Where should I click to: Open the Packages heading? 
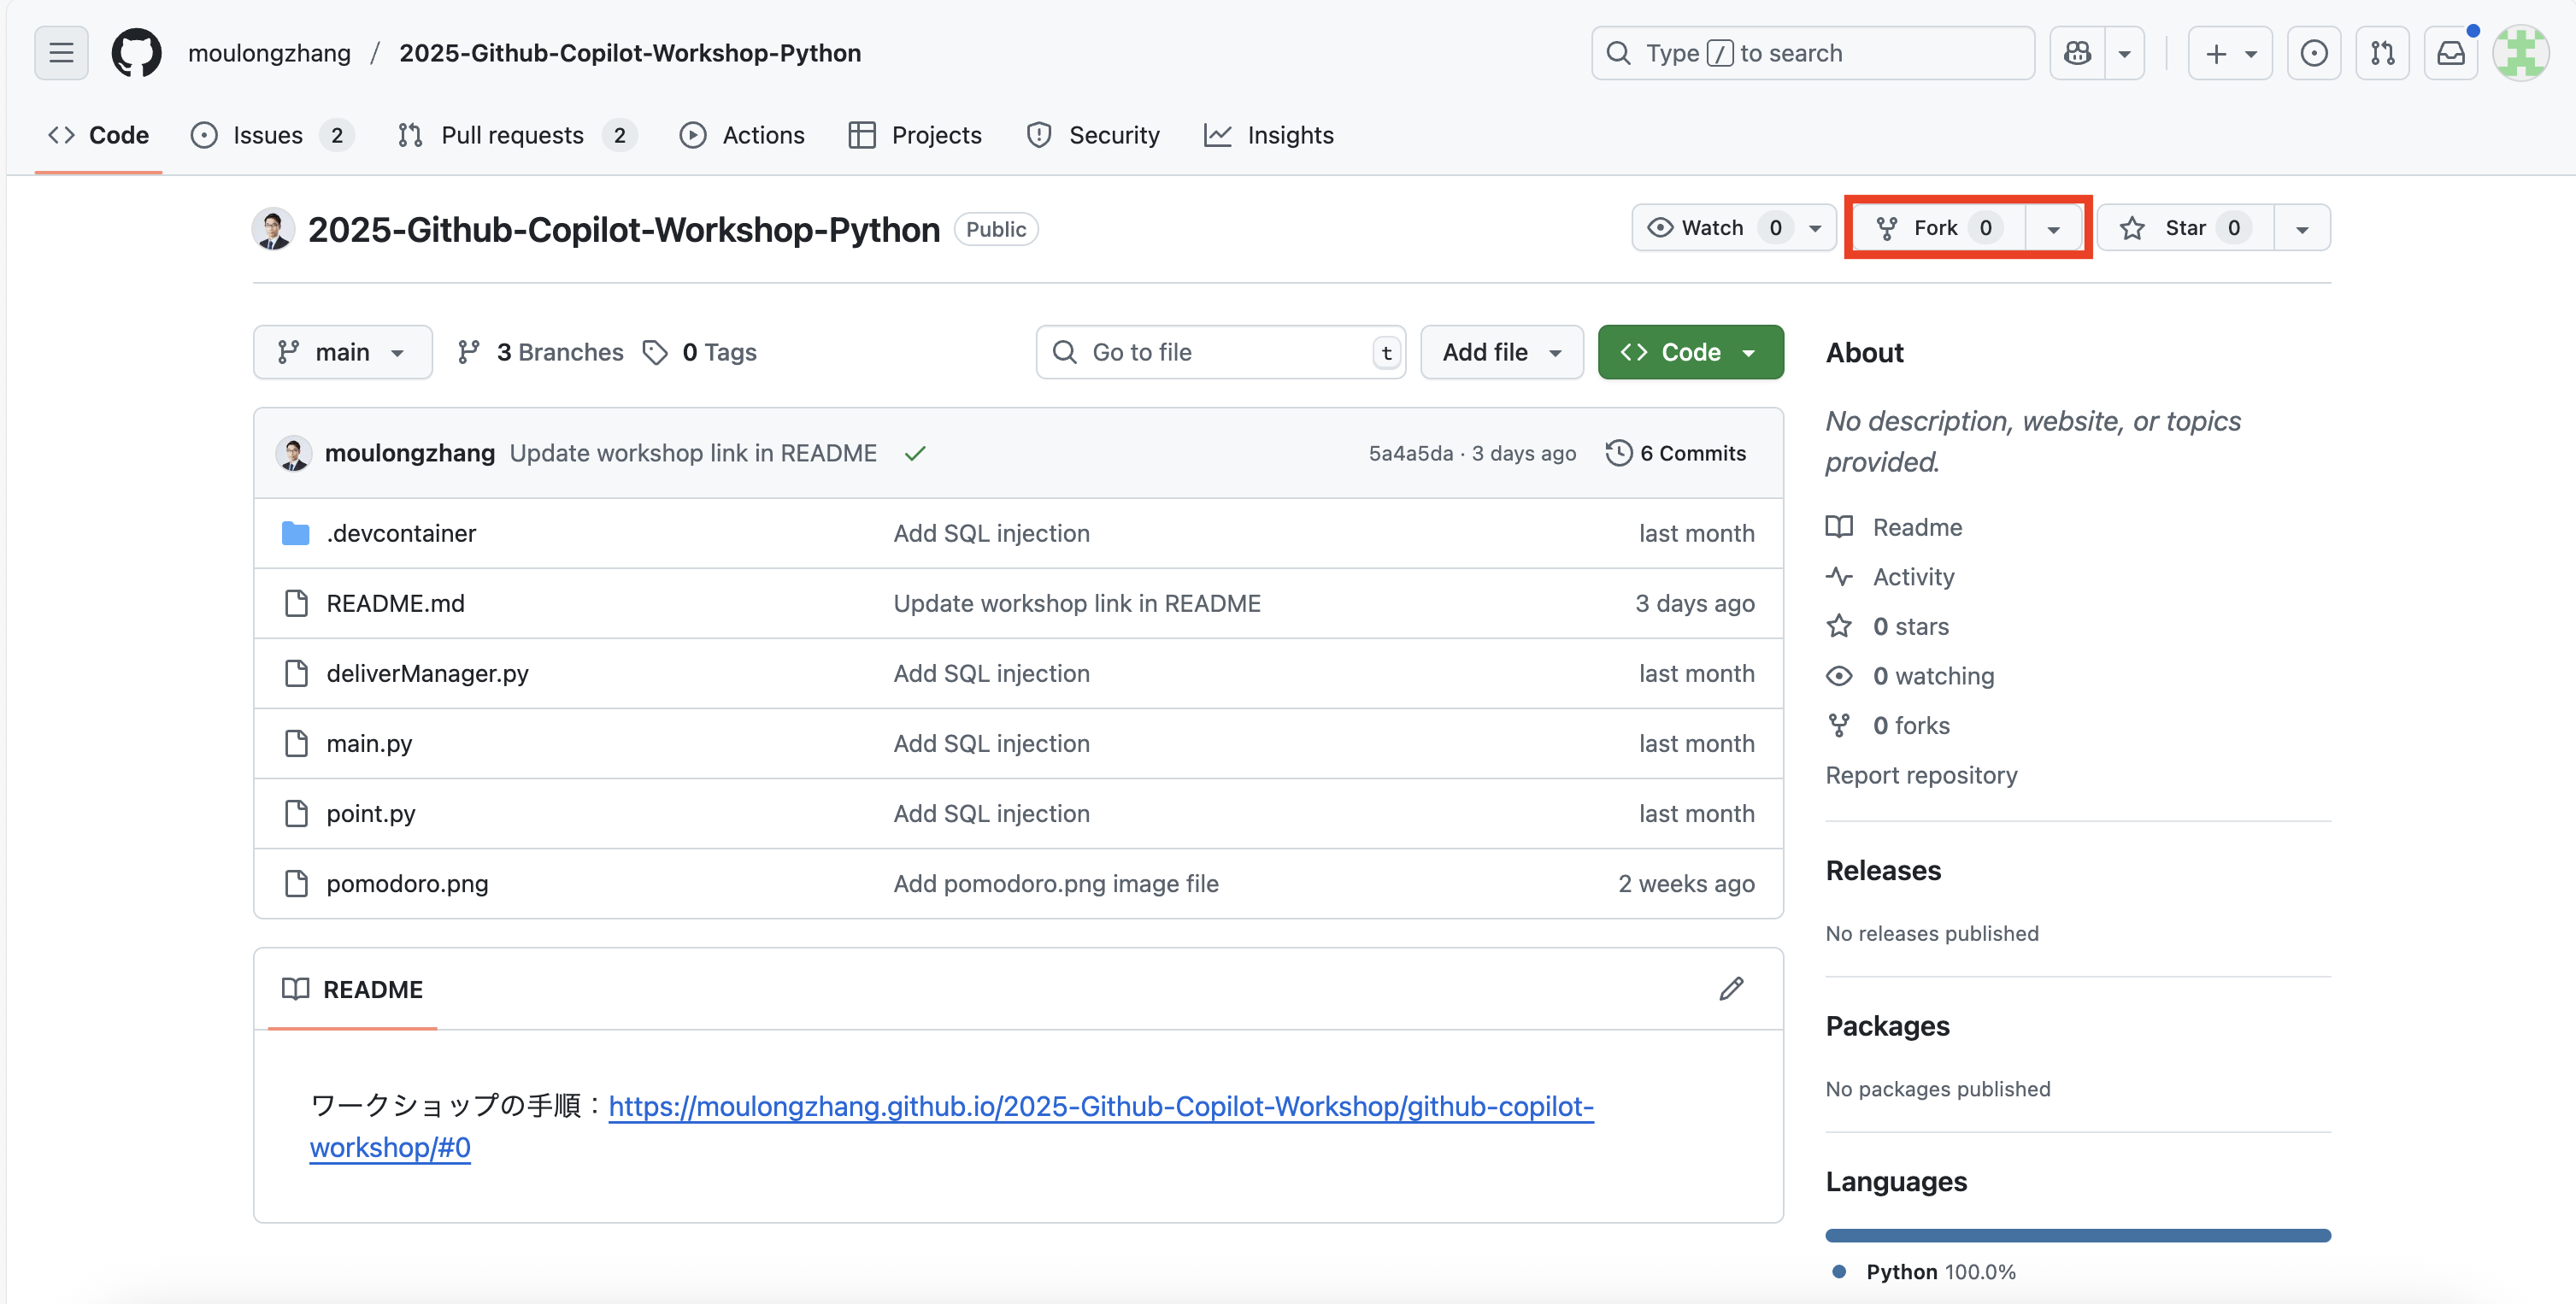pyautogui.click(x=1887, y=1026)
